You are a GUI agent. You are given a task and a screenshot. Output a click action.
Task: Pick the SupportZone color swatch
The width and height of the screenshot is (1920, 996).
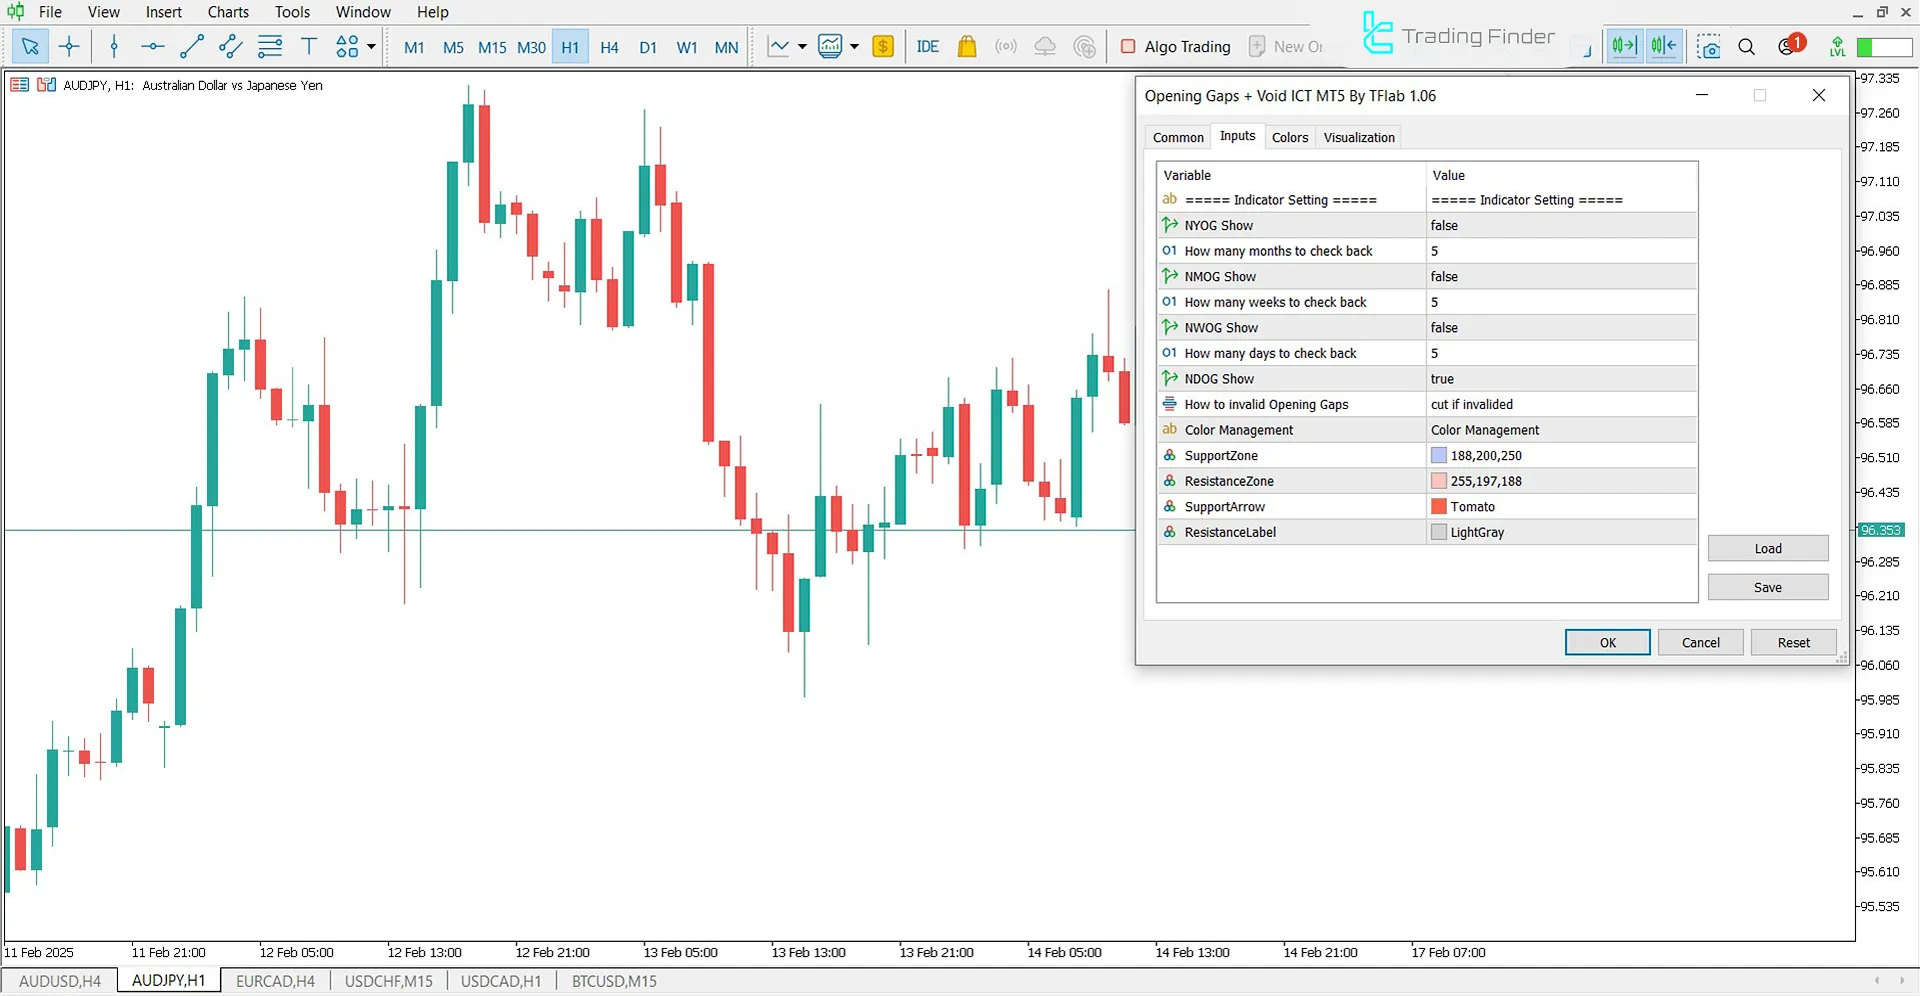(x=1438, y=455)
